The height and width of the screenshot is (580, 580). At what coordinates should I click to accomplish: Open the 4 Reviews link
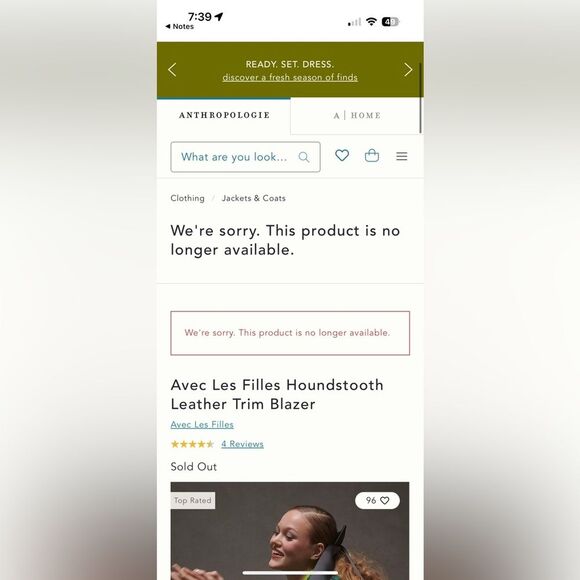tap(243, 444)
